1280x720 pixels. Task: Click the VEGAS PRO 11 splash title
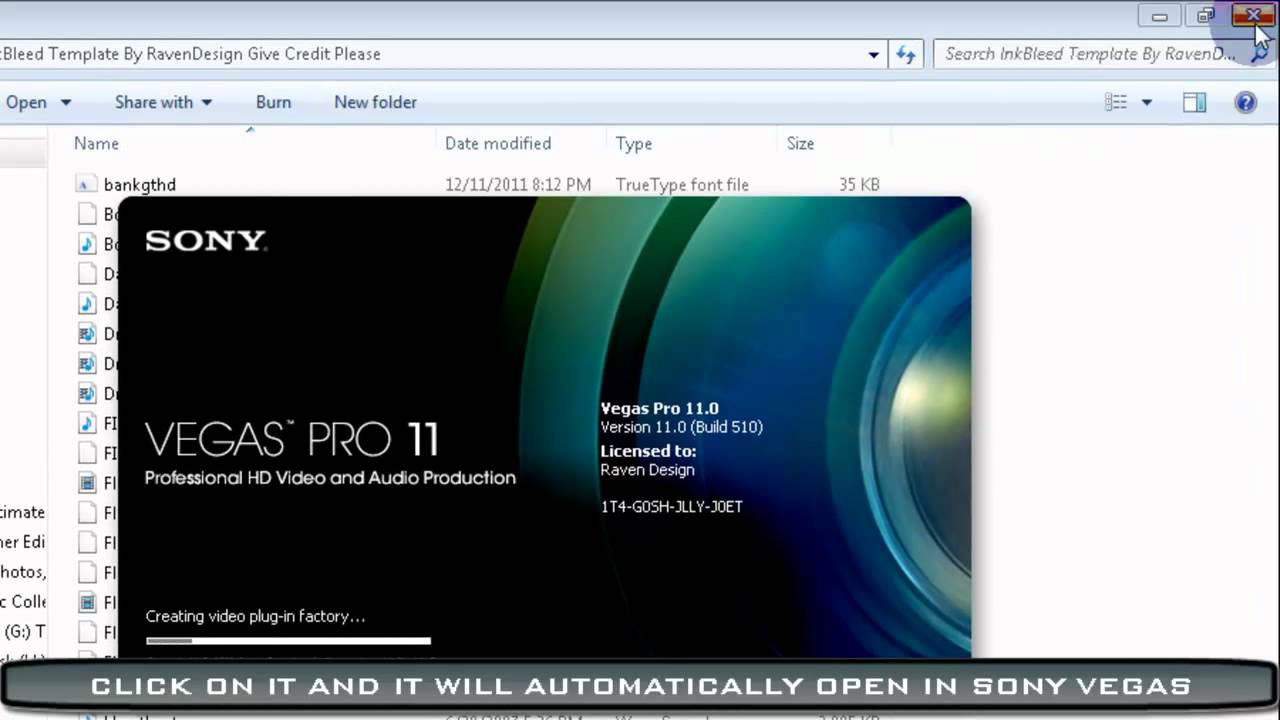(291, 439)
